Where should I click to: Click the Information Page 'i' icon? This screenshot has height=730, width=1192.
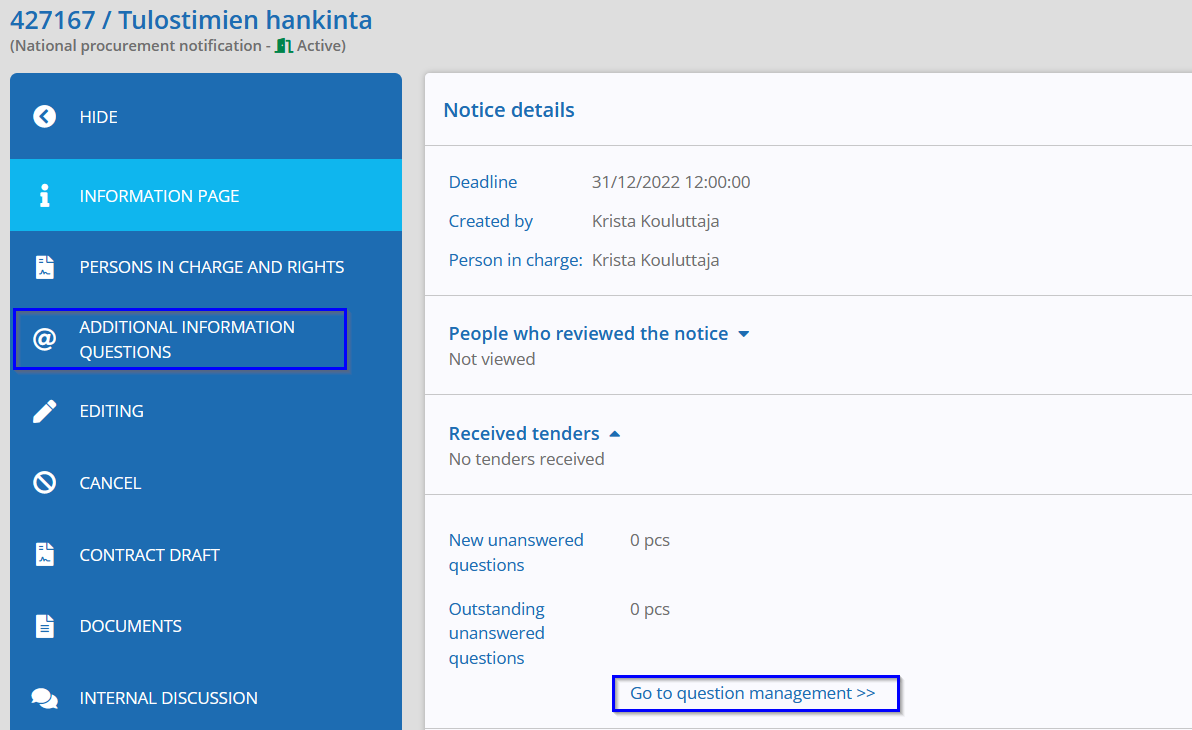coord(44,195)
